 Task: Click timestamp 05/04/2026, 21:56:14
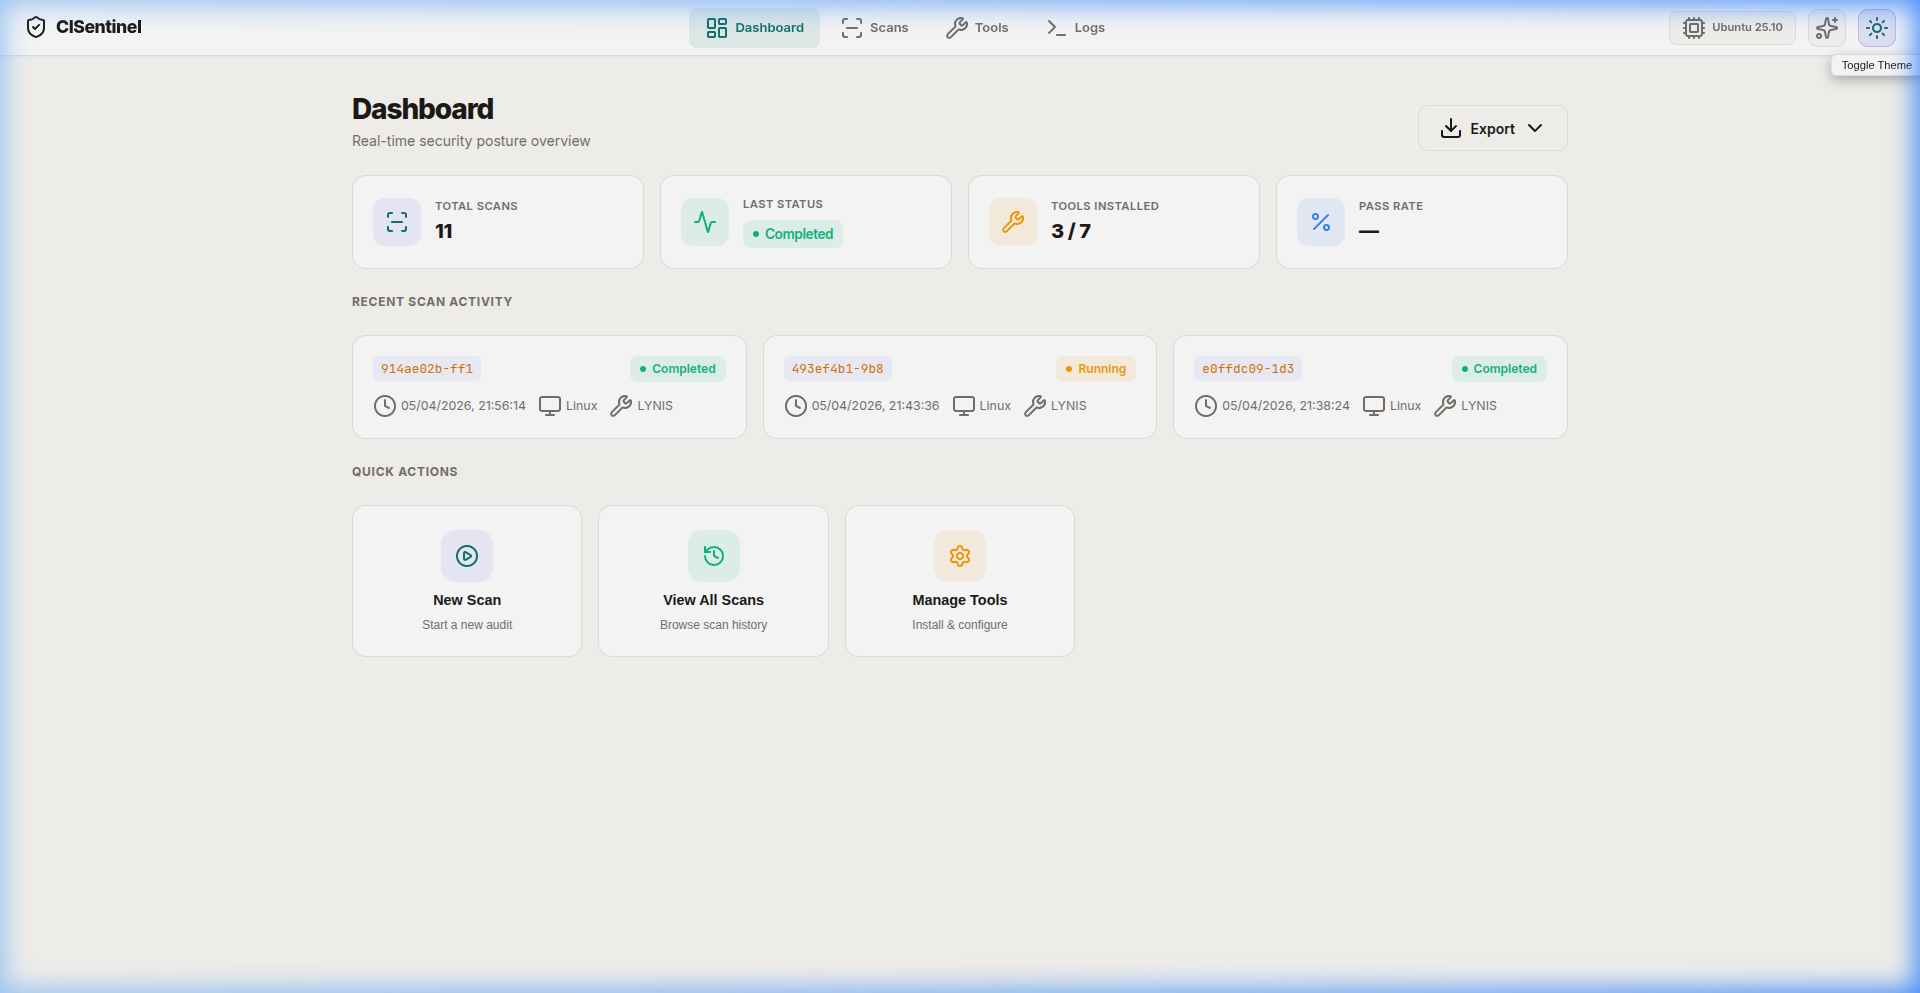pos(463,406)
